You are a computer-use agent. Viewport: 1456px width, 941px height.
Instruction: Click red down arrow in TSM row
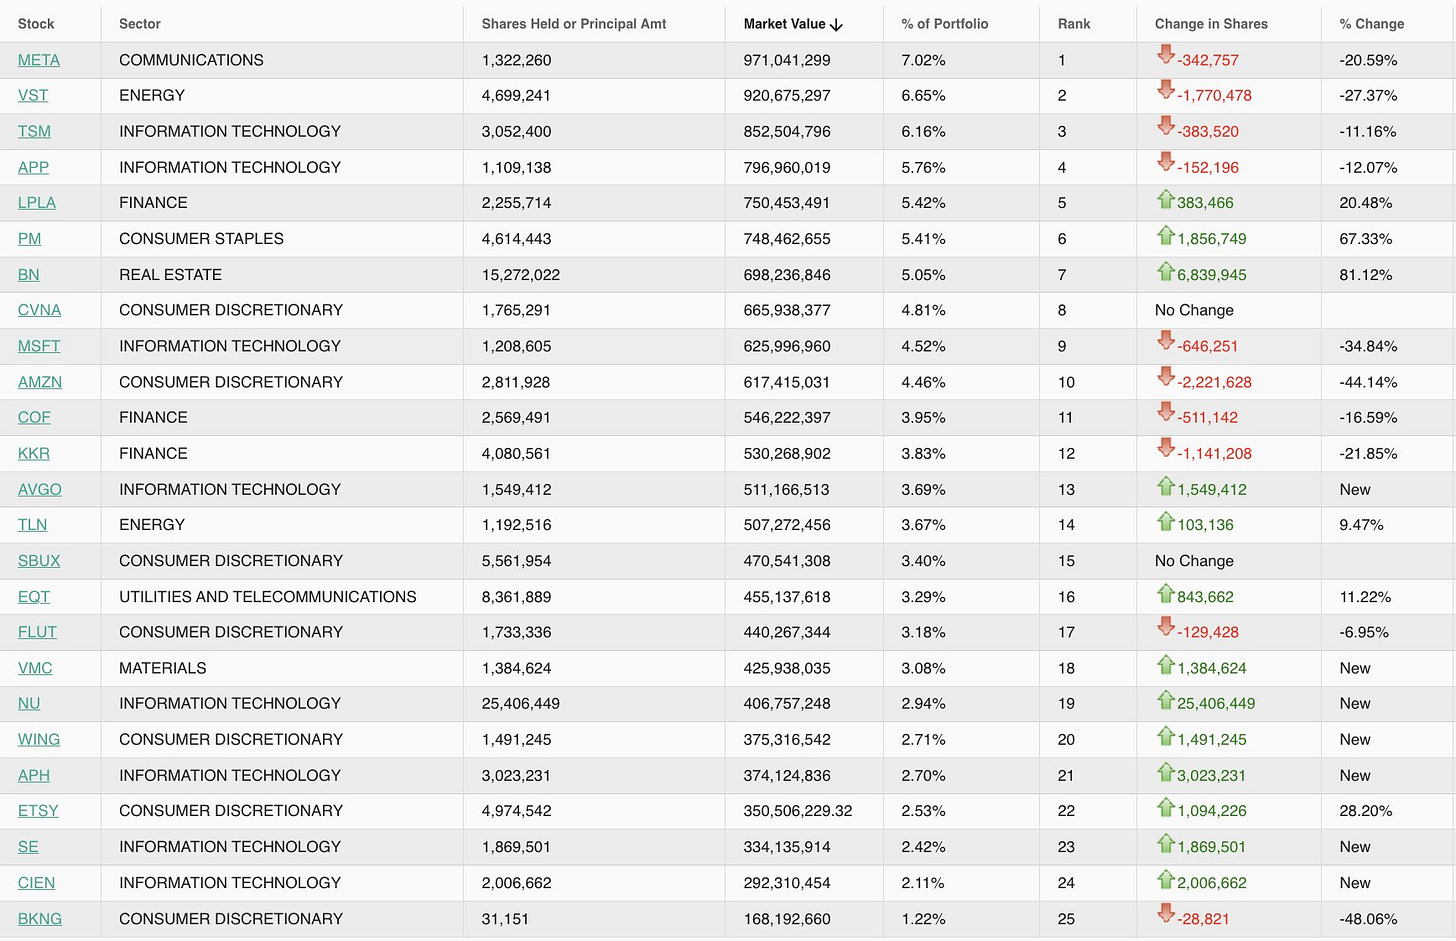[x=1165, y=126]
